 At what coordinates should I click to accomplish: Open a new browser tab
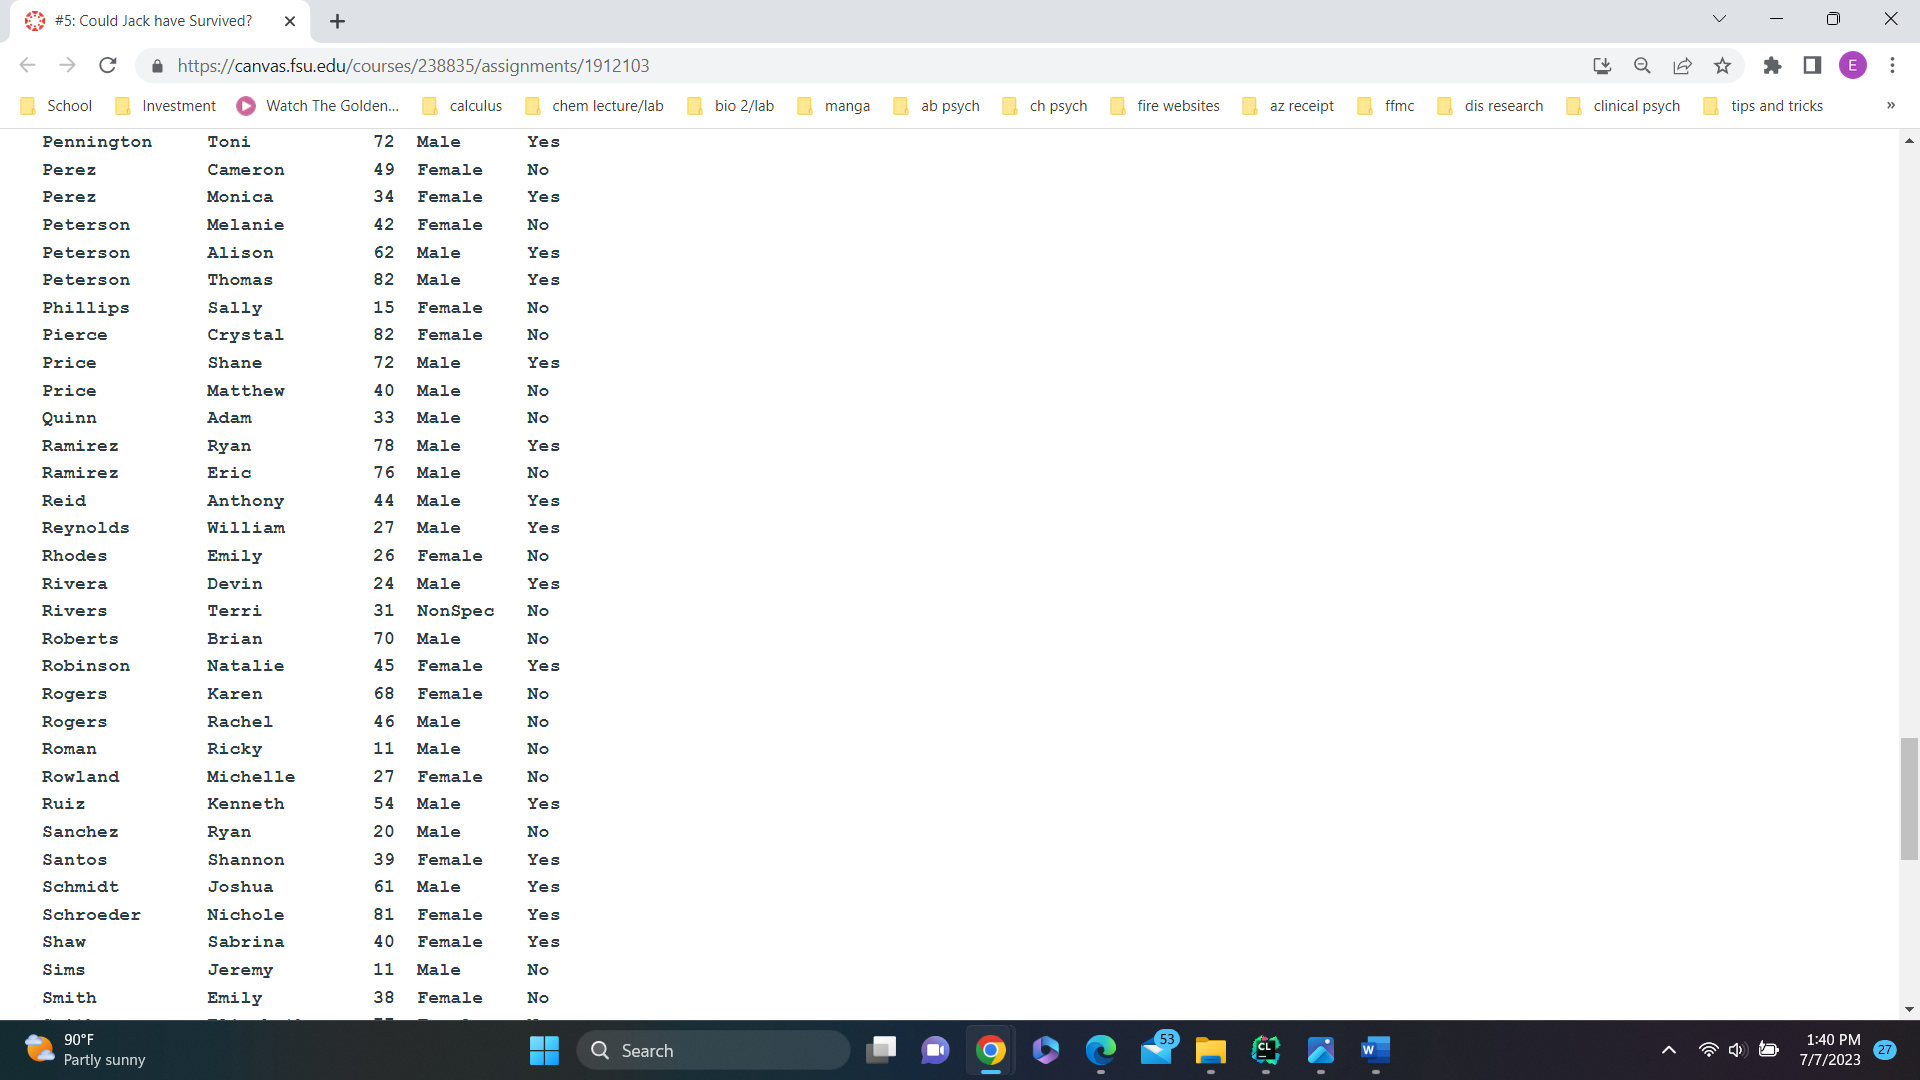click(x=337, y=21)
